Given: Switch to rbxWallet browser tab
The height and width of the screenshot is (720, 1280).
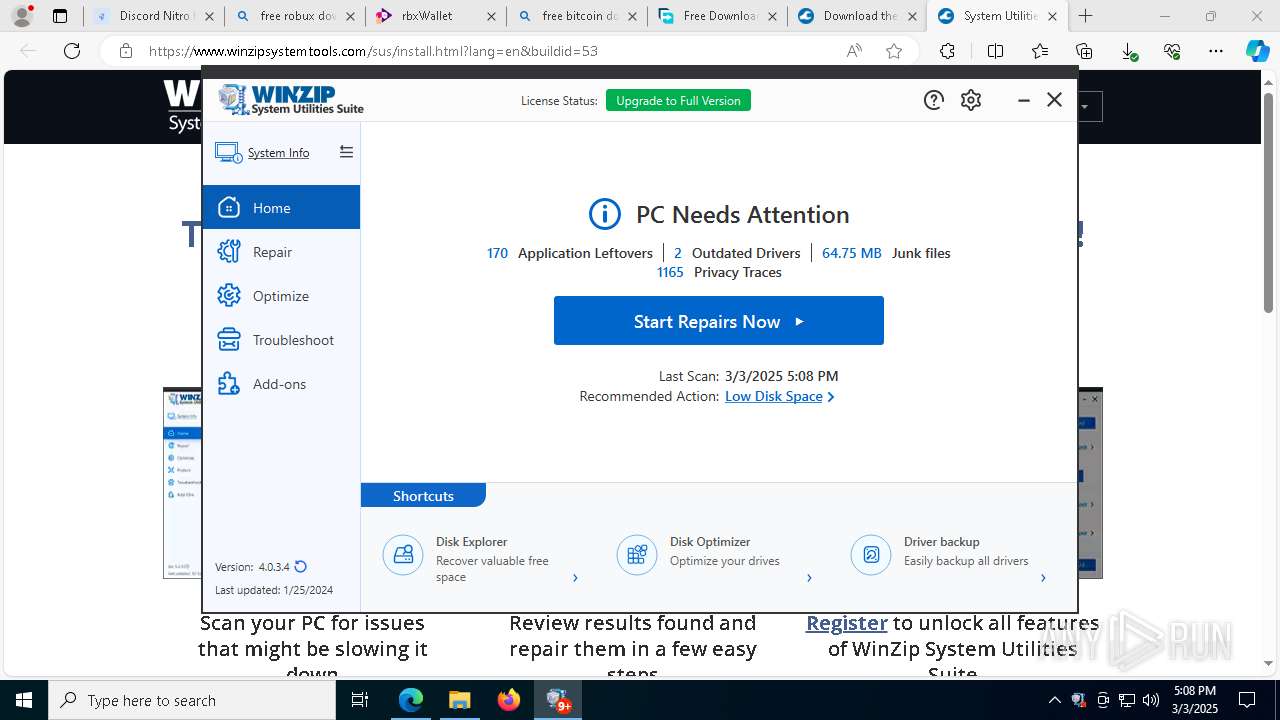Looking at the screenshot, I should tap(435, 16).
